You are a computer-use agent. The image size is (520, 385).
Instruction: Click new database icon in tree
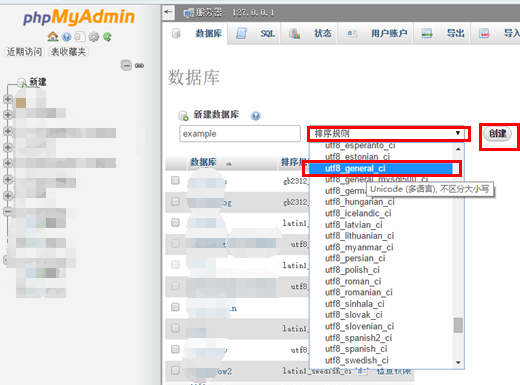coord(22,82)
